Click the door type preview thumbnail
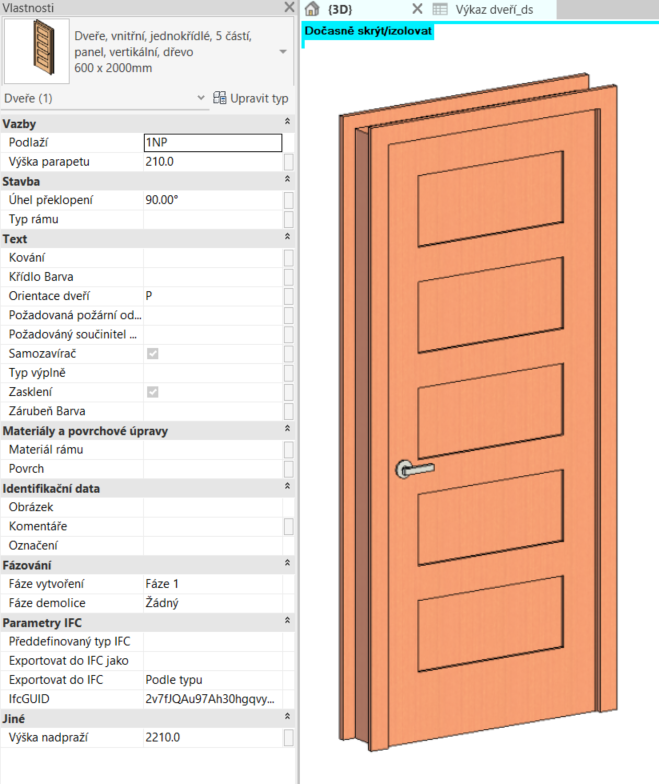Screen dimensions: 659x784 click(36, 51)
